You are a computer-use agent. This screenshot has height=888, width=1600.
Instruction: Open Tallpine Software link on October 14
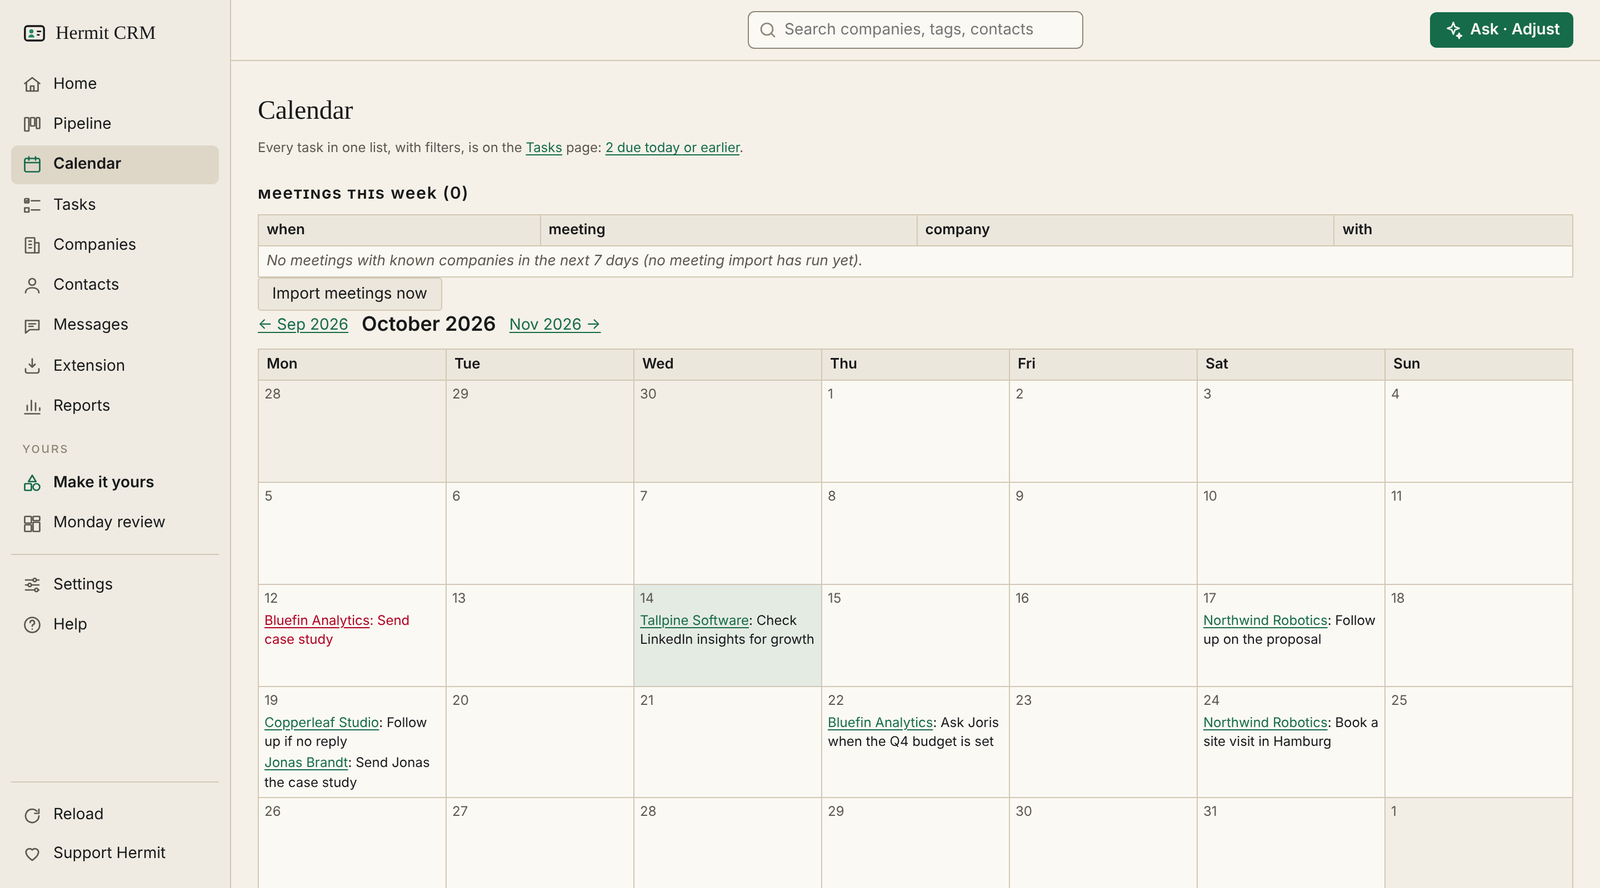[695, 621]
